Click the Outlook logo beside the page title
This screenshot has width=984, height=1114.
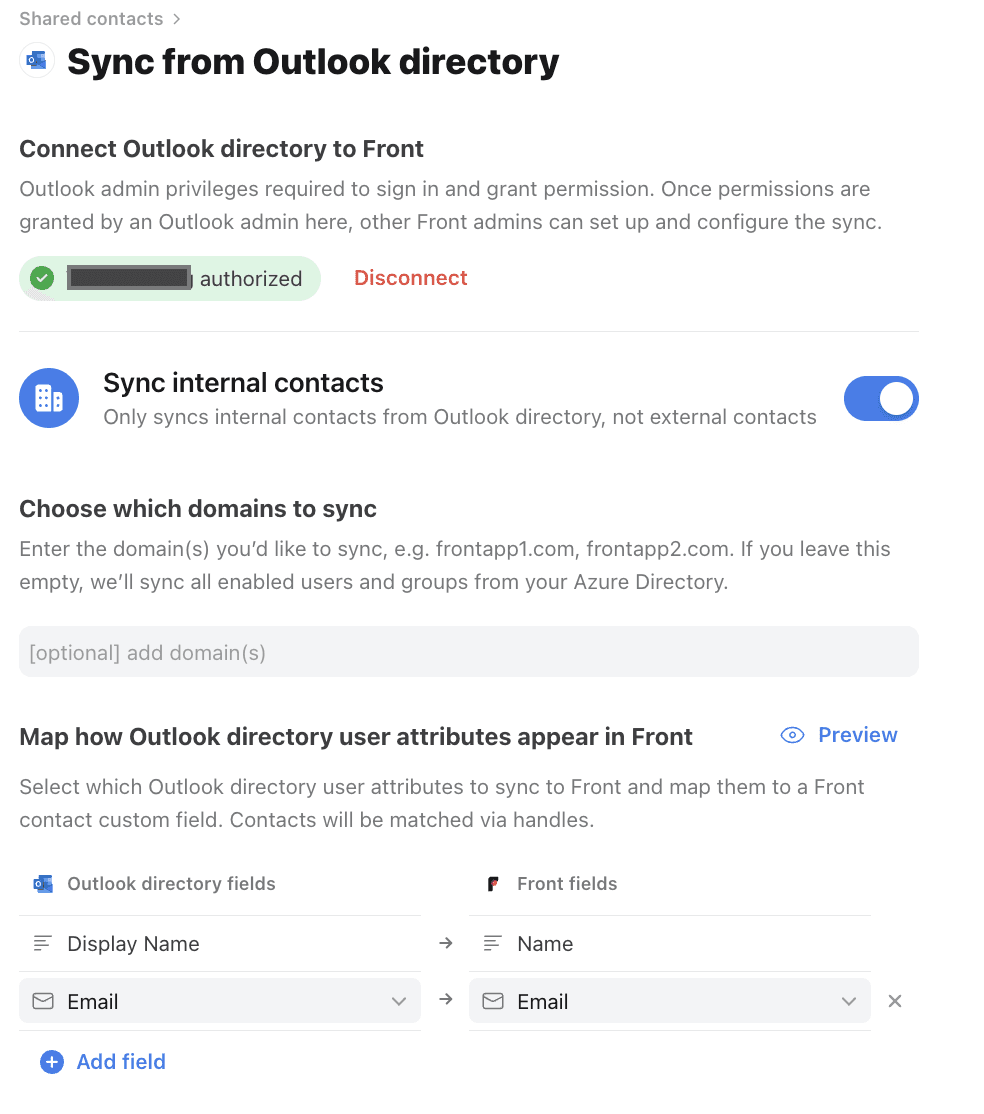pos(36,61)
